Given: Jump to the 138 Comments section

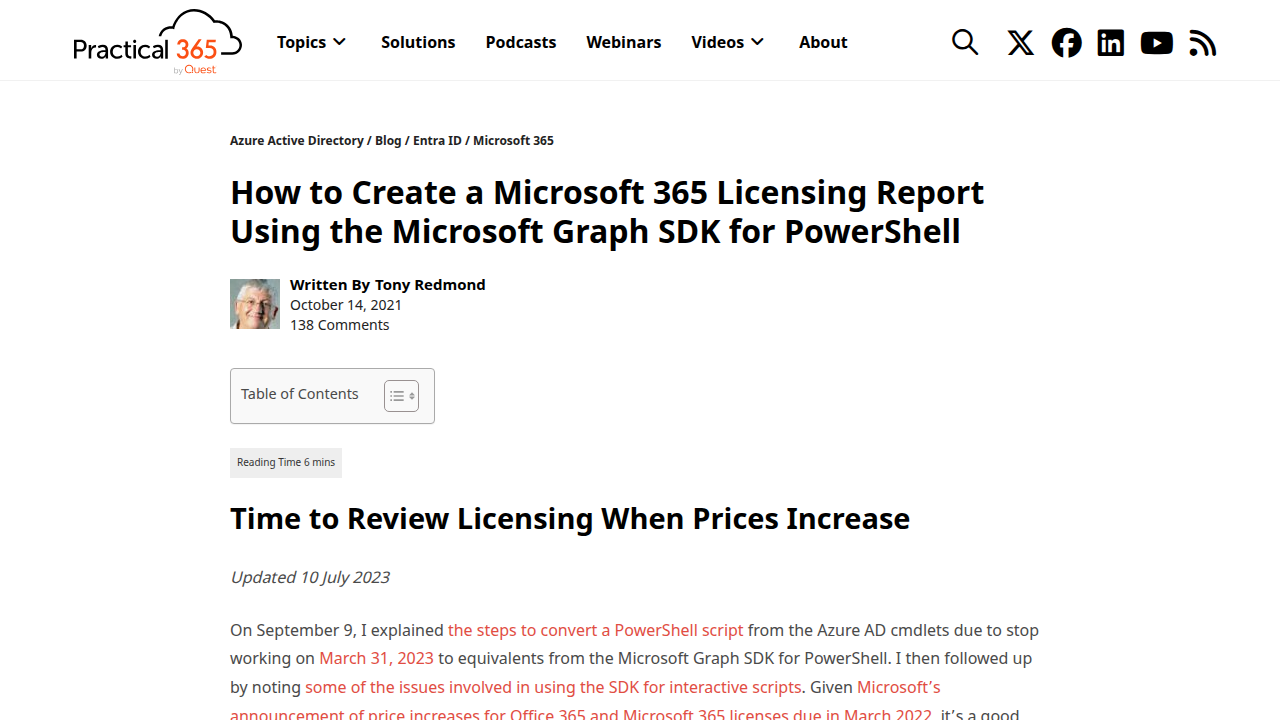Looking at the screenshot, I should [339, 325].
